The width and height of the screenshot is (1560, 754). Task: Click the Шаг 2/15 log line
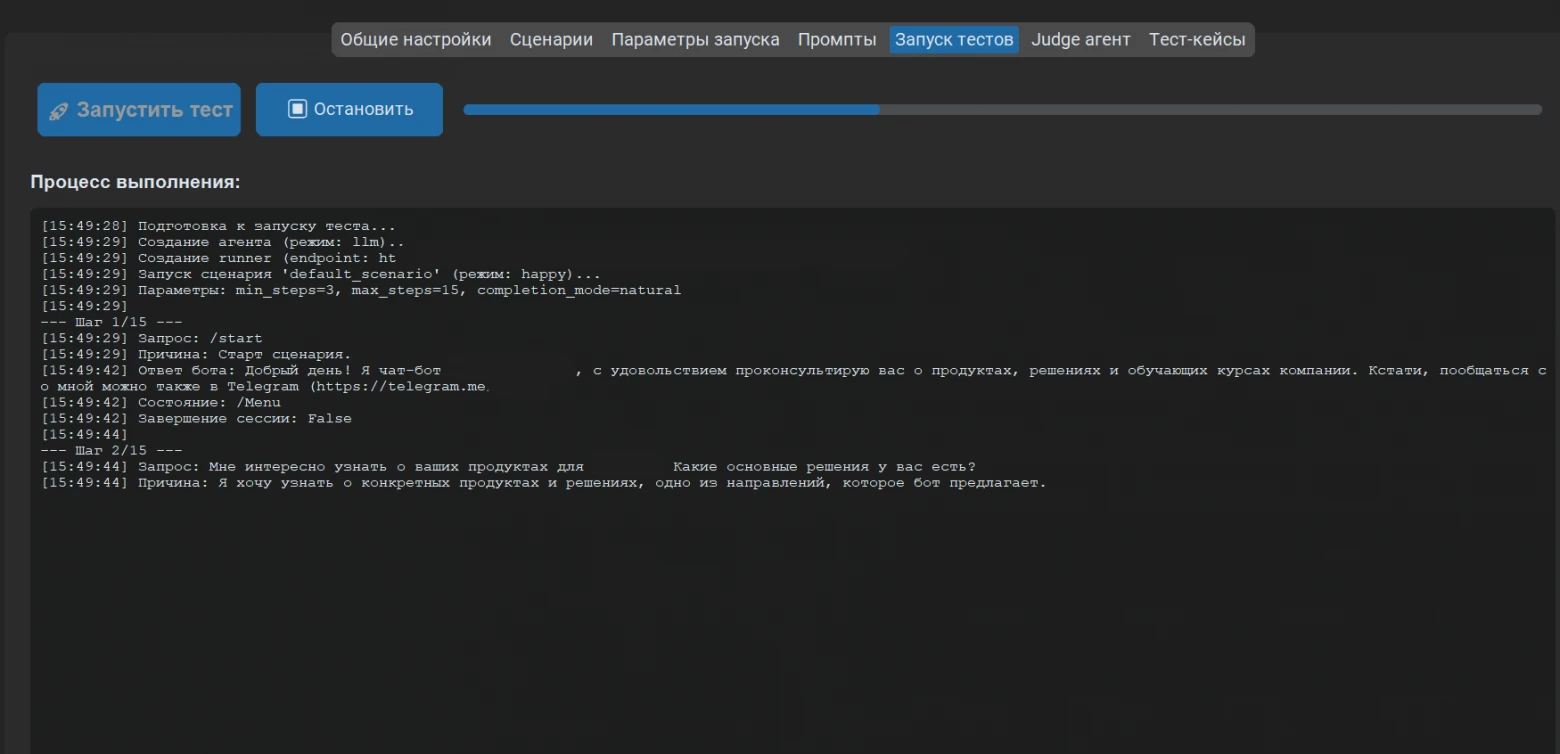coord(112,450)
